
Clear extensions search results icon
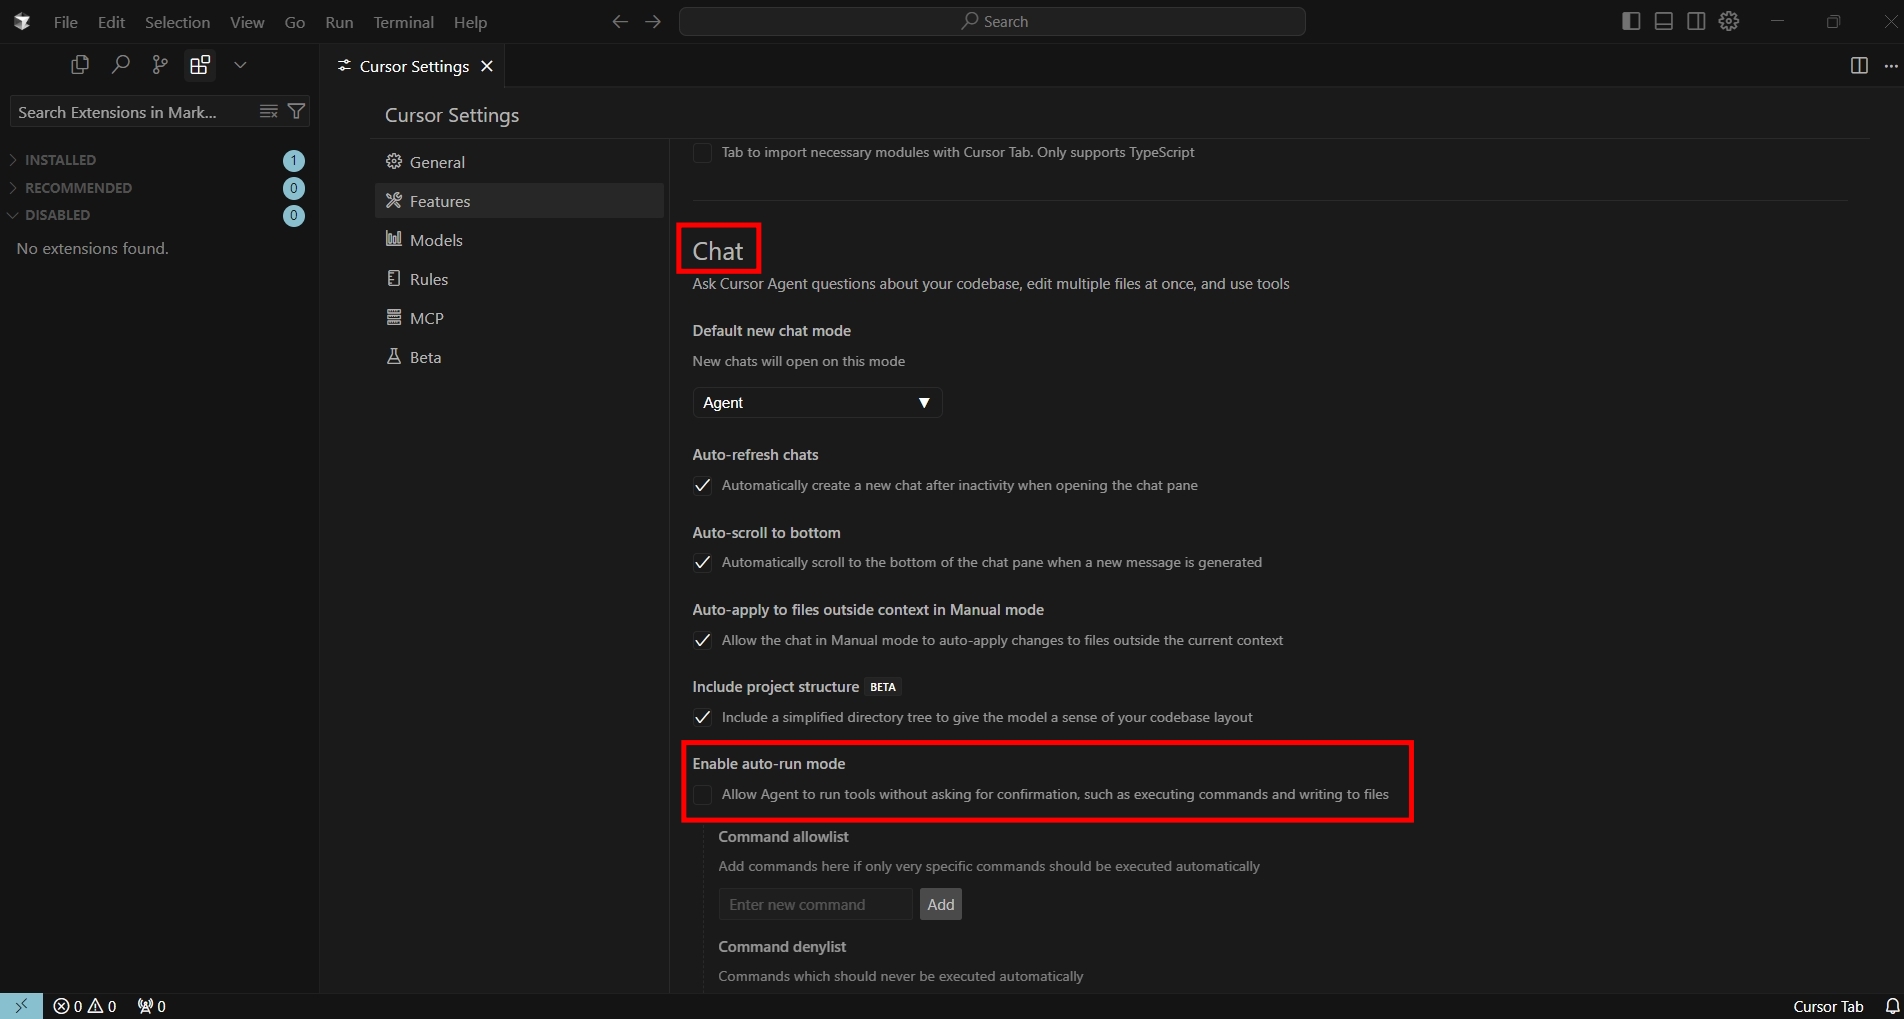coord(268,111)
